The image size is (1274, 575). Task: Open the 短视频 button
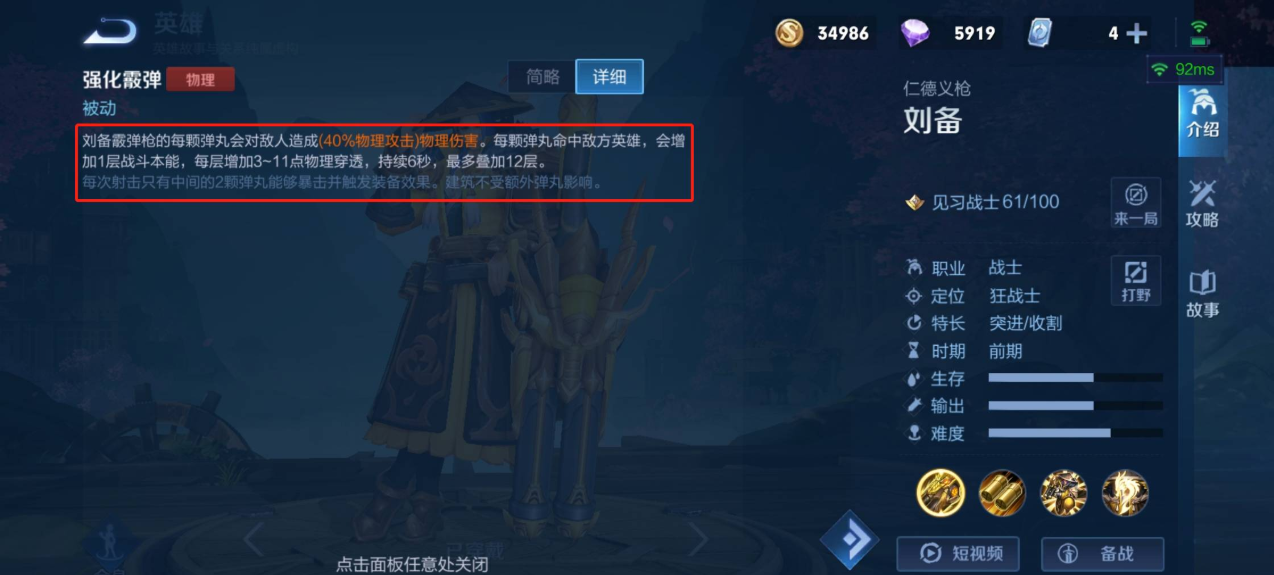point(957,553)
